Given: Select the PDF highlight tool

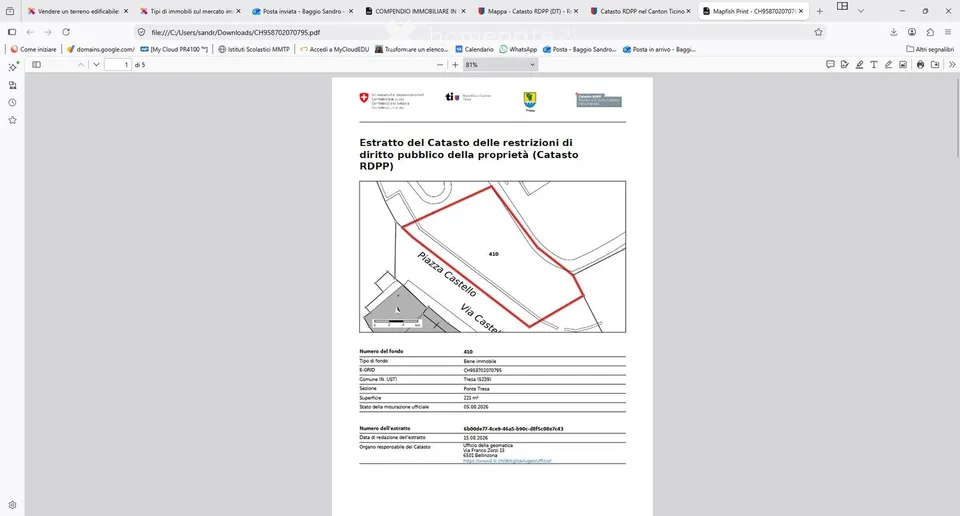Looking at the screenshot, I should (860, 64).
